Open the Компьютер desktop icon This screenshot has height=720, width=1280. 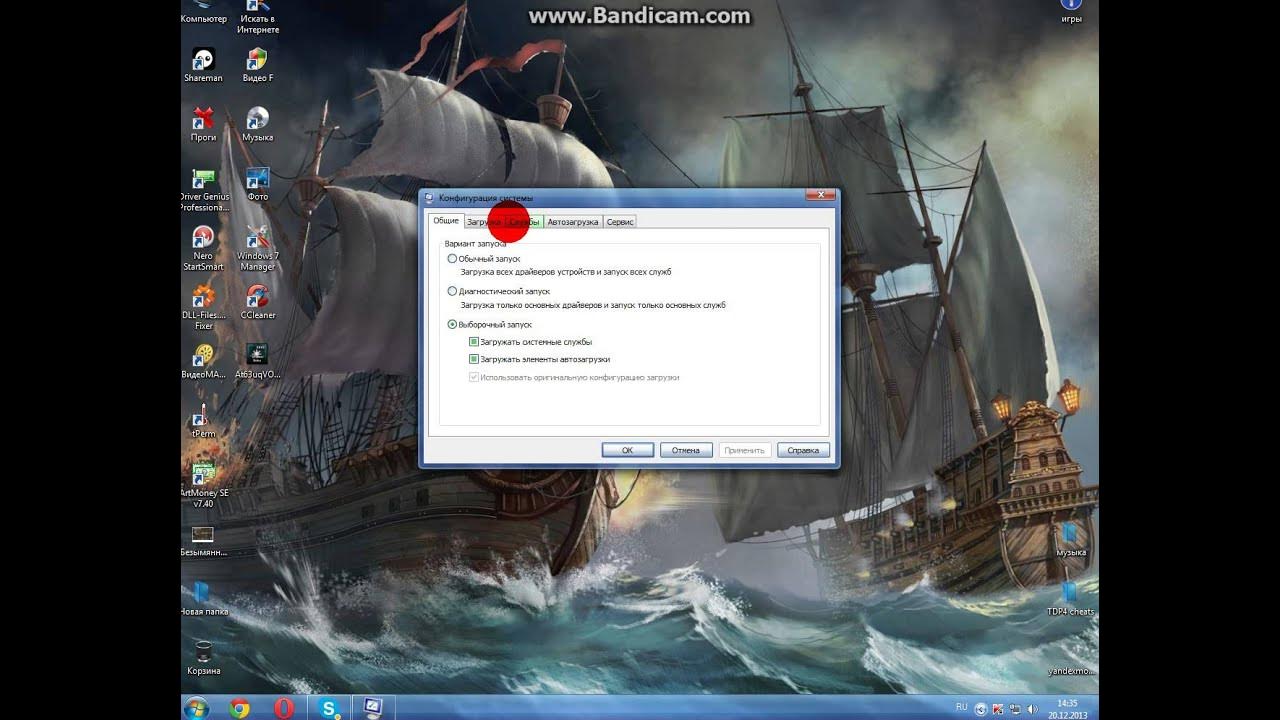pyautogui.click(x=203, y=10)
